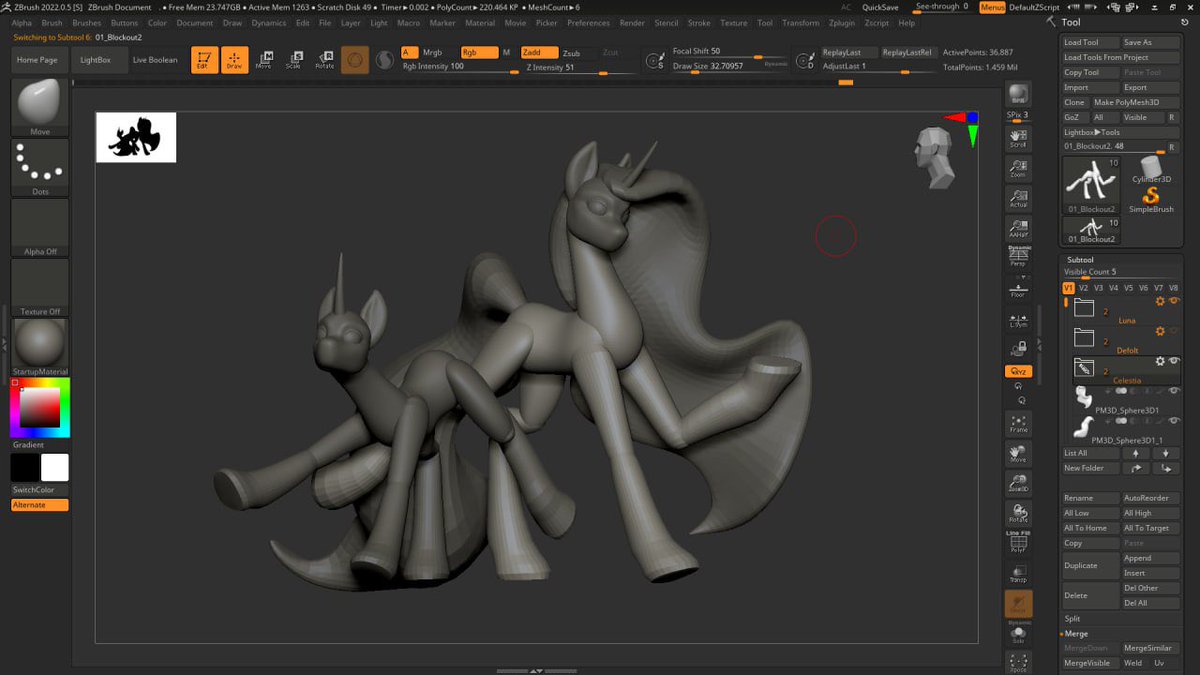Move subtool up with arrow button

(1135, 453)
